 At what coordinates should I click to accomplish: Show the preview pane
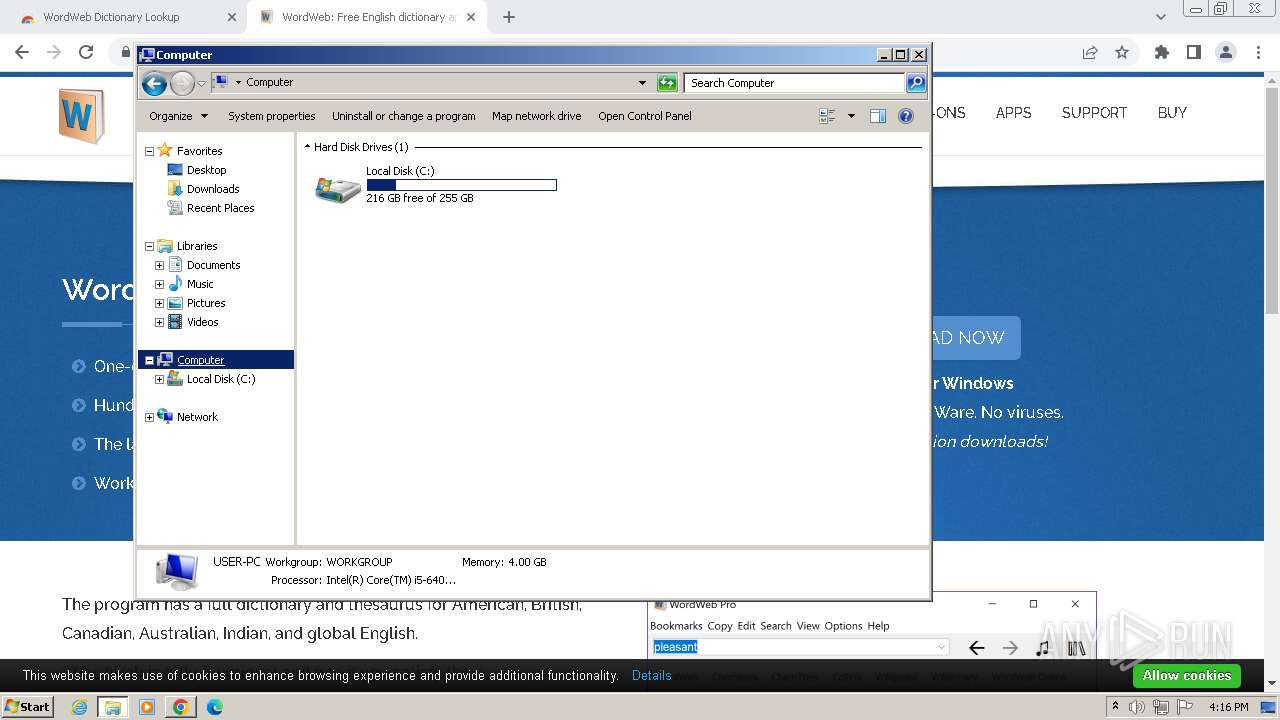click(x=878, y=116)
